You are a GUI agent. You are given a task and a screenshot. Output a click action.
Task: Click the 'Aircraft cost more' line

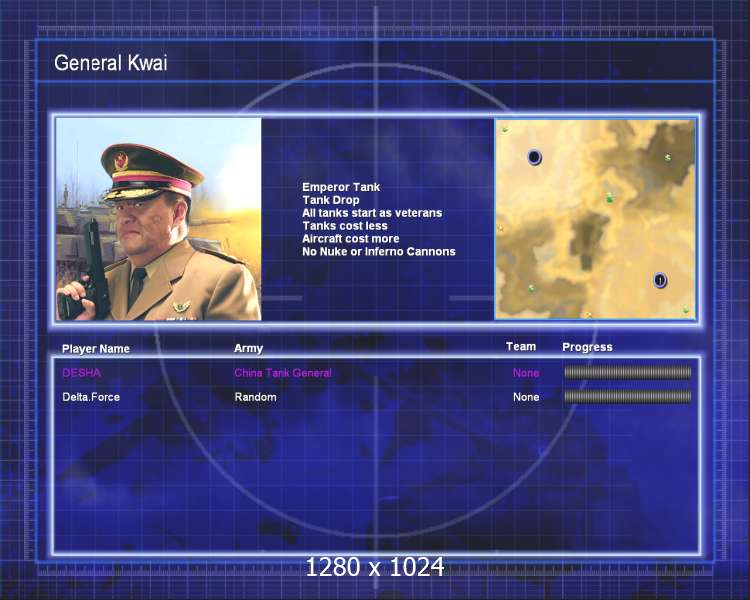point(351,239)
